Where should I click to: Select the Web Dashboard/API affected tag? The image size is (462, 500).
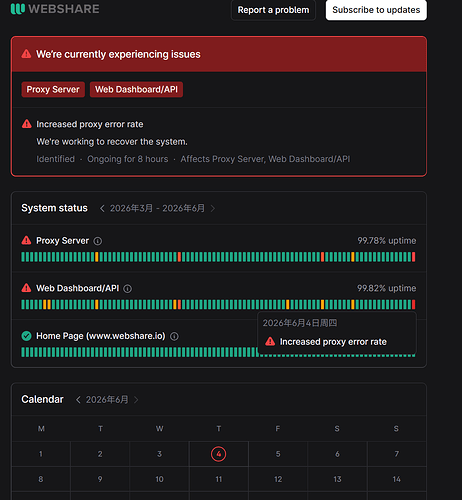(136, 89)
